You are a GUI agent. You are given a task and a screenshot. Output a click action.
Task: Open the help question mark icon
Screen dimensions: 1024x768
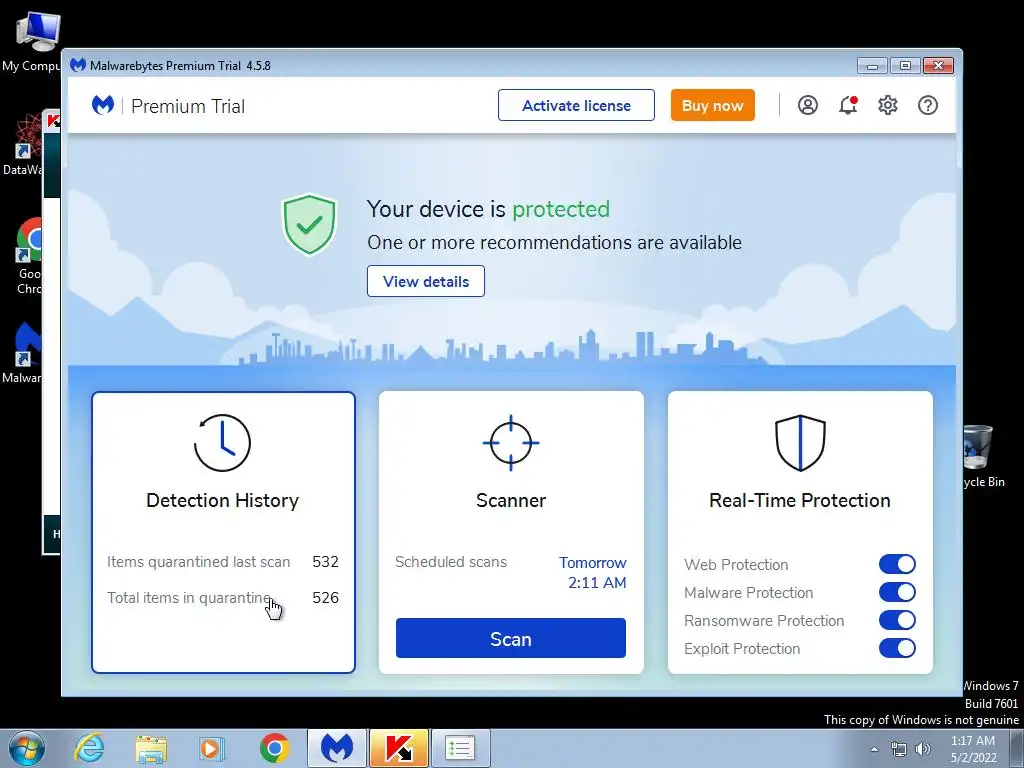pyautogui.click(x=927, y=105)
